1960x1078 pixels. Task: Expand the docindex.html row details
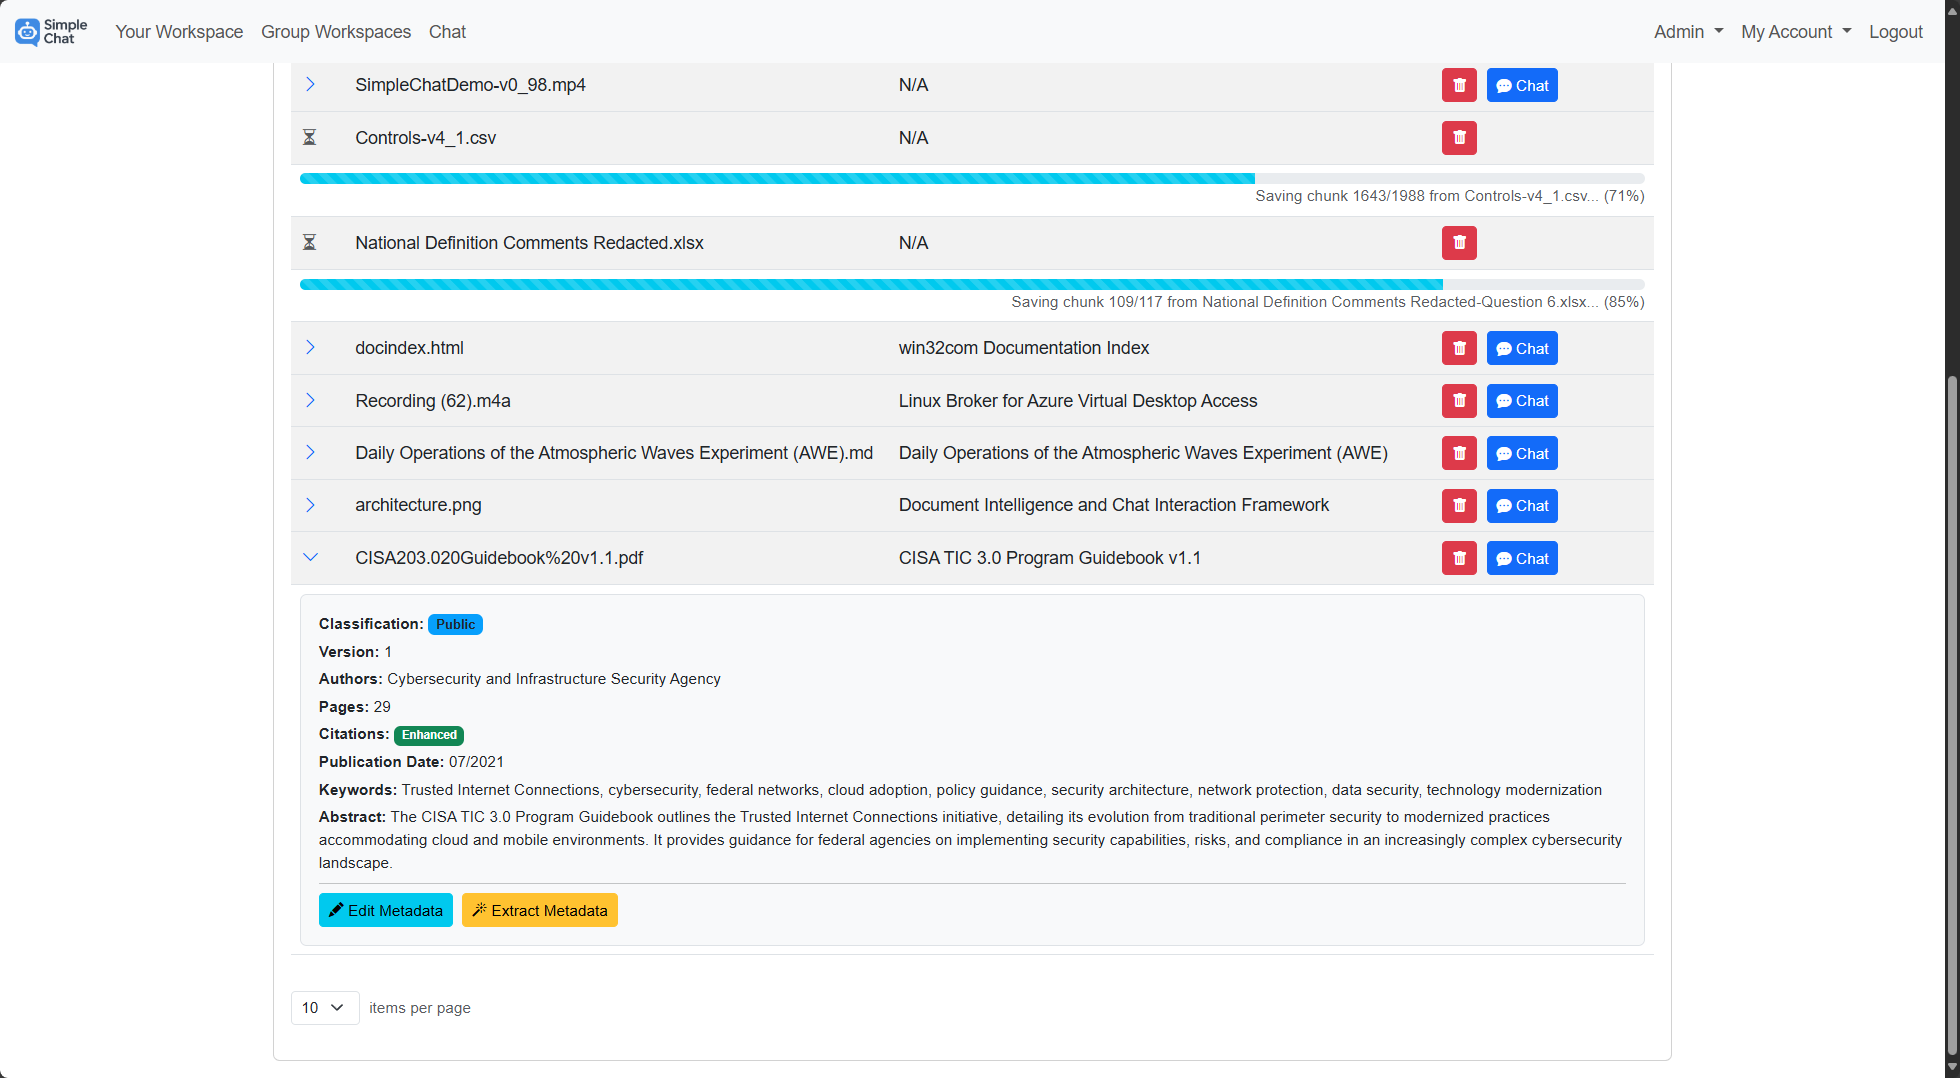[310, 348]
